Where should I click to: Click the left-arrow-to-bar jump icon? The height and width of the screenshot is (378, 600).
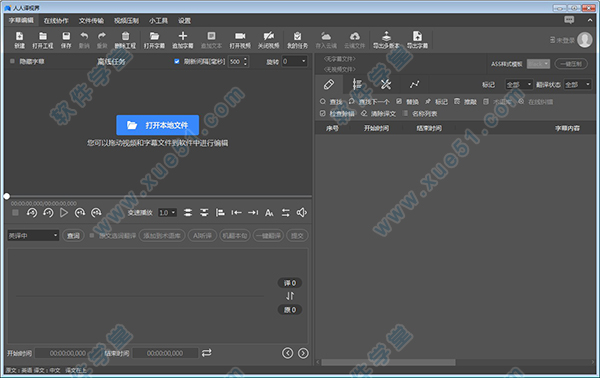point(236,213)
